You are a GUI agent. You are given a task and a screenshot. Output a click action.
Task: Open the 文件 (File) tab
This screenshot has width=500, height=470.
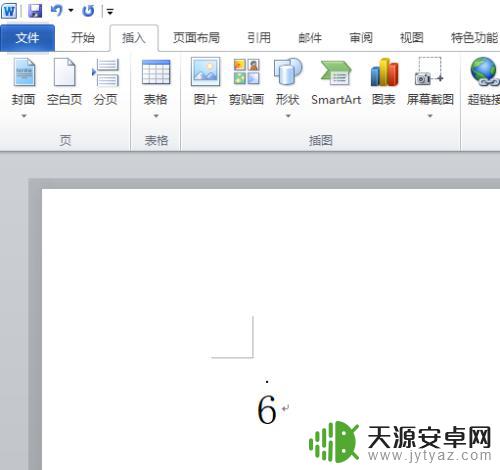[x=27, y=38]
